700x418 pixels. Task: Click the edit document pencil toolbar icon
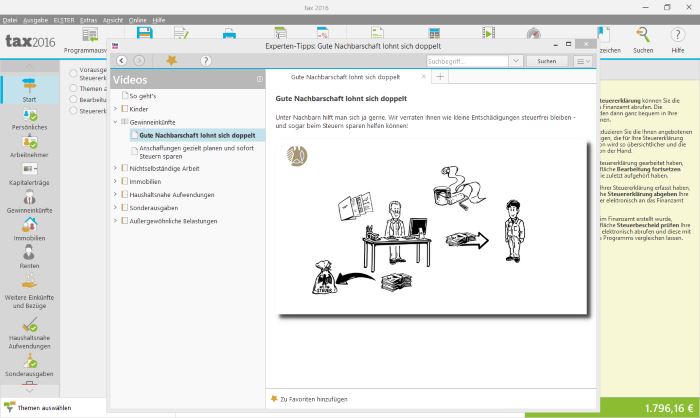tap(181, 33)
